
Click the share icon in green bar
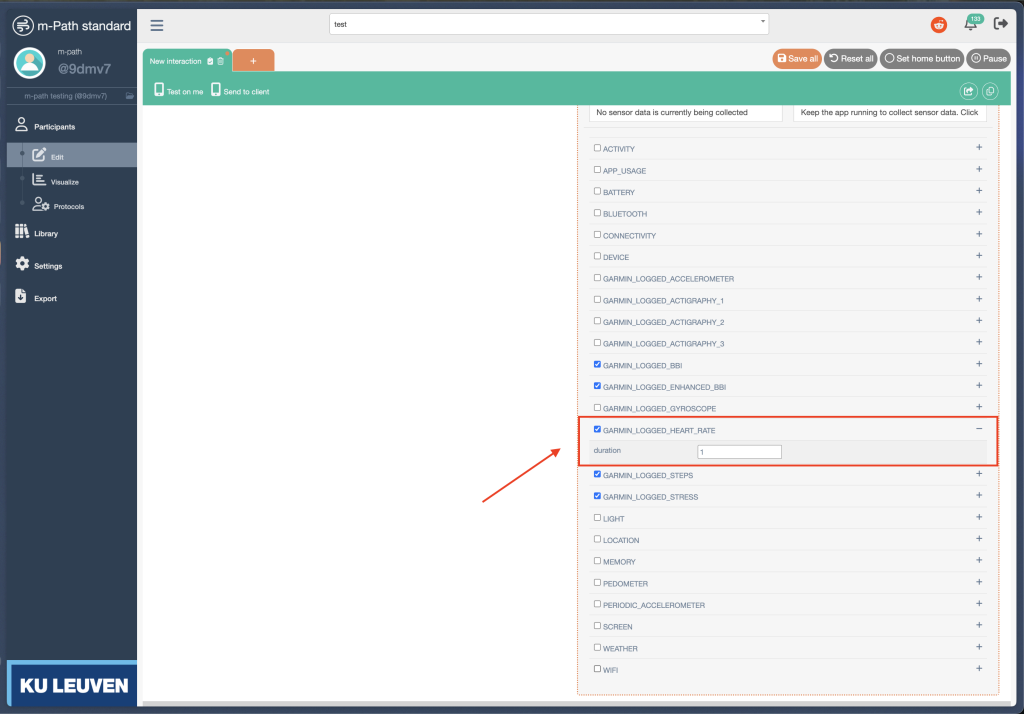click(x=968, y=91)
